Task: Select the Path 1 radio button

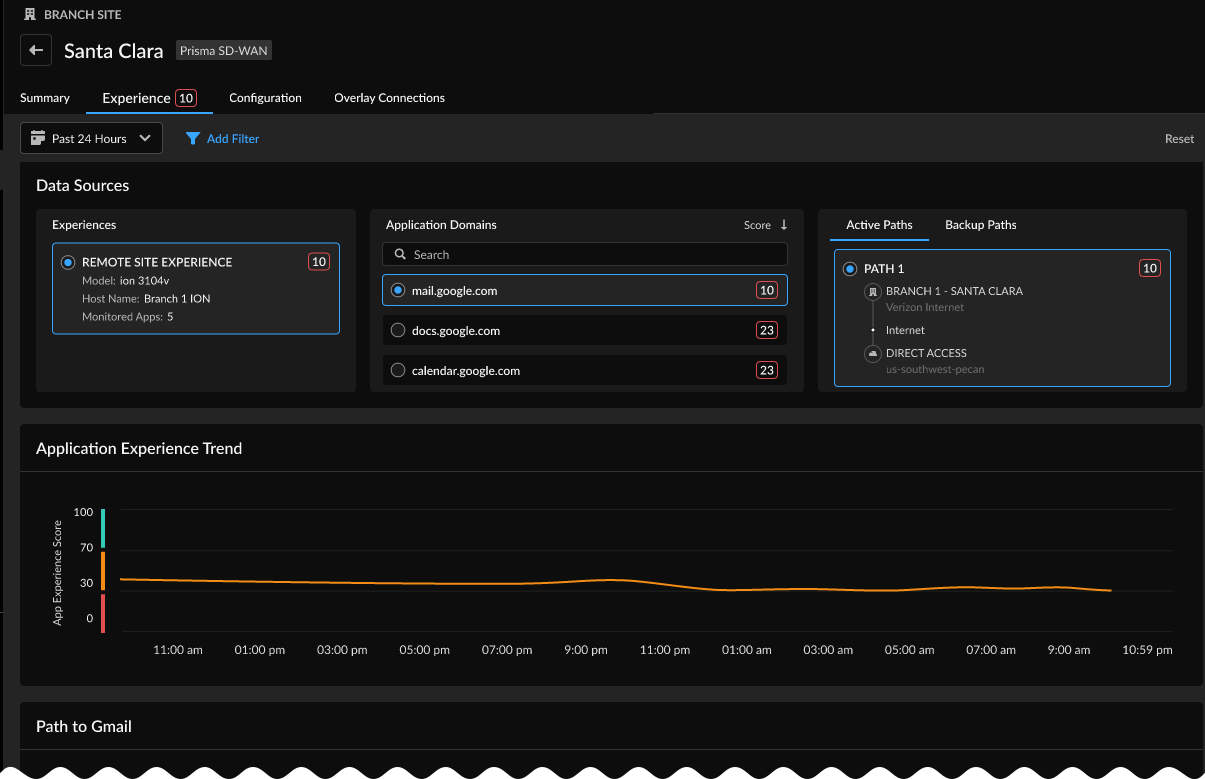Action: (x=850, y=269)
